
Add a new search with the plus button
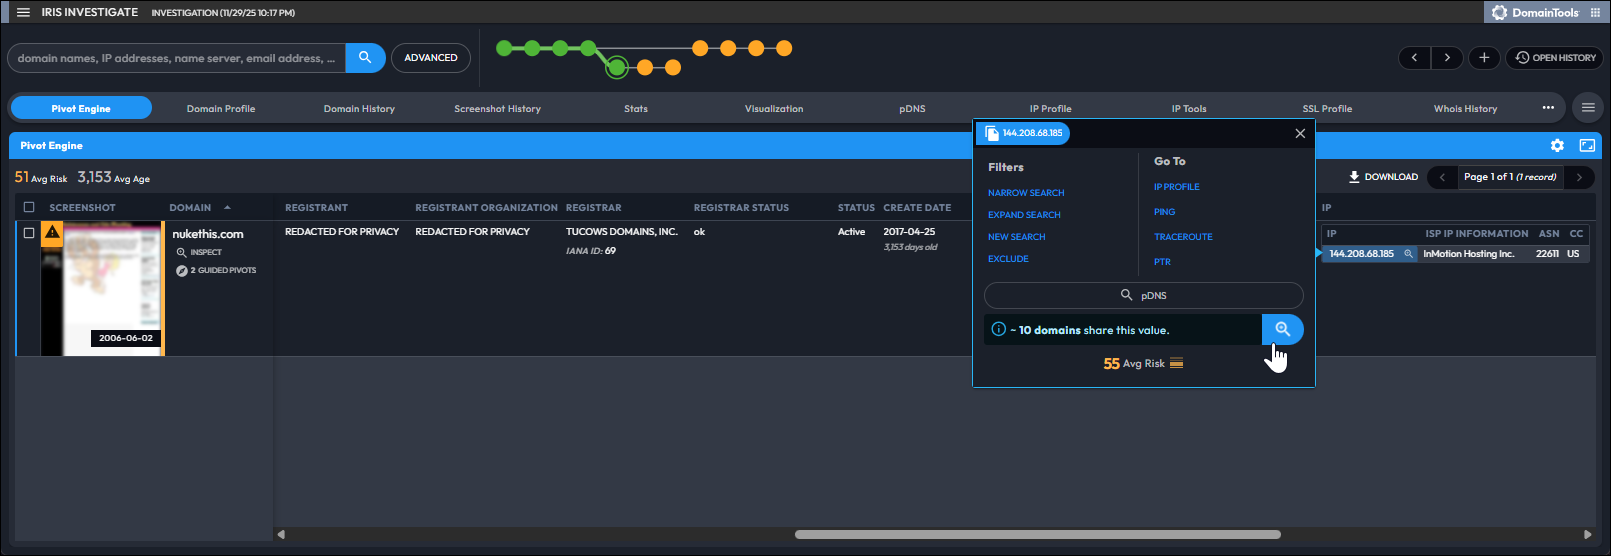click(x=1484, y=58)
